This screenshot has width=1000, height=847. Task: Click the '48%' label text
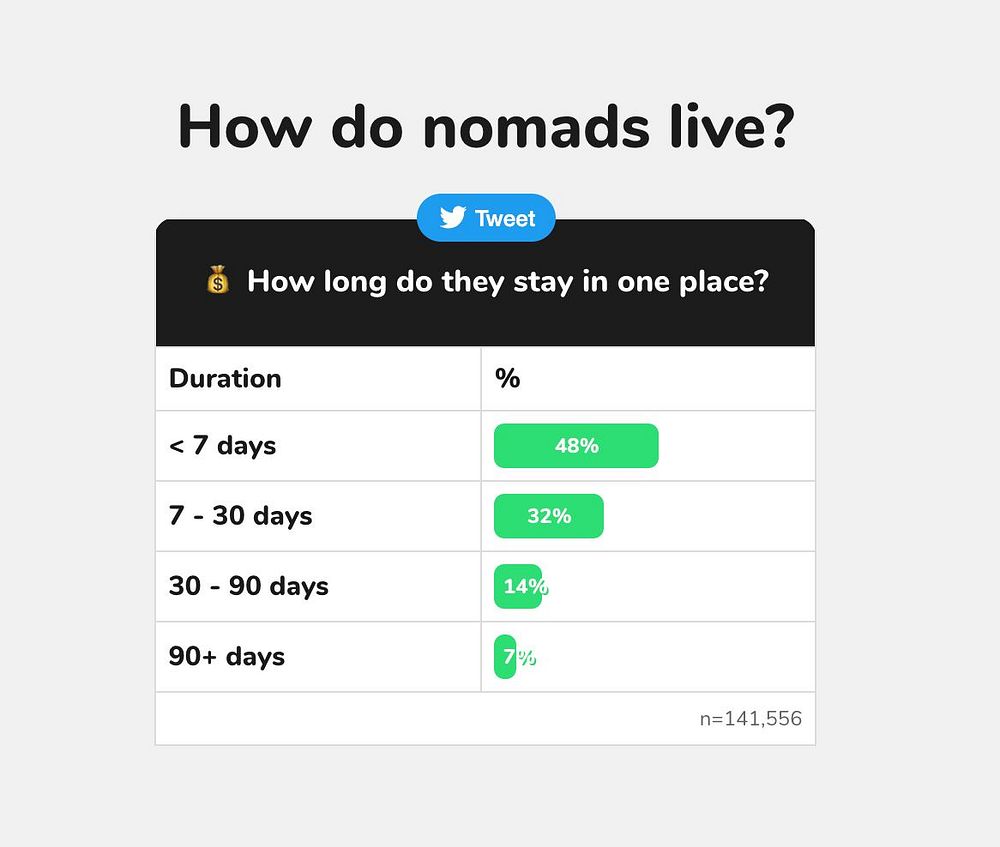click(x=577, y=446)
